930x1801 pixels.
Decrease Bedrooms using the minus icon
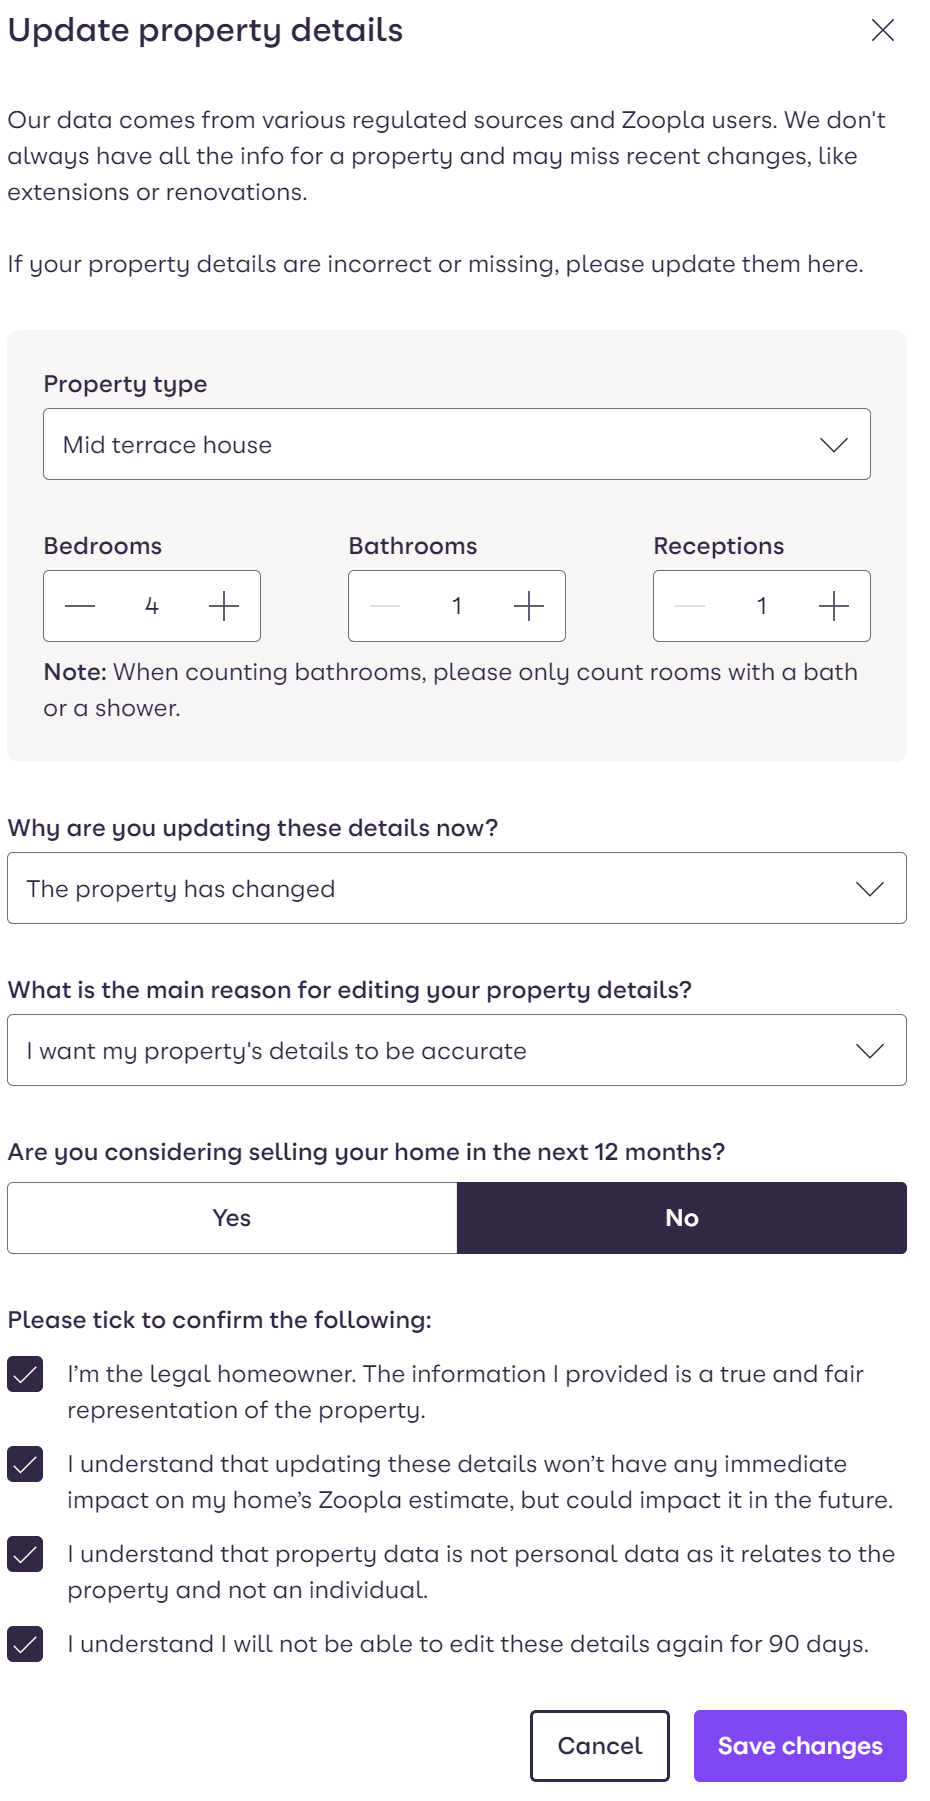80,605
